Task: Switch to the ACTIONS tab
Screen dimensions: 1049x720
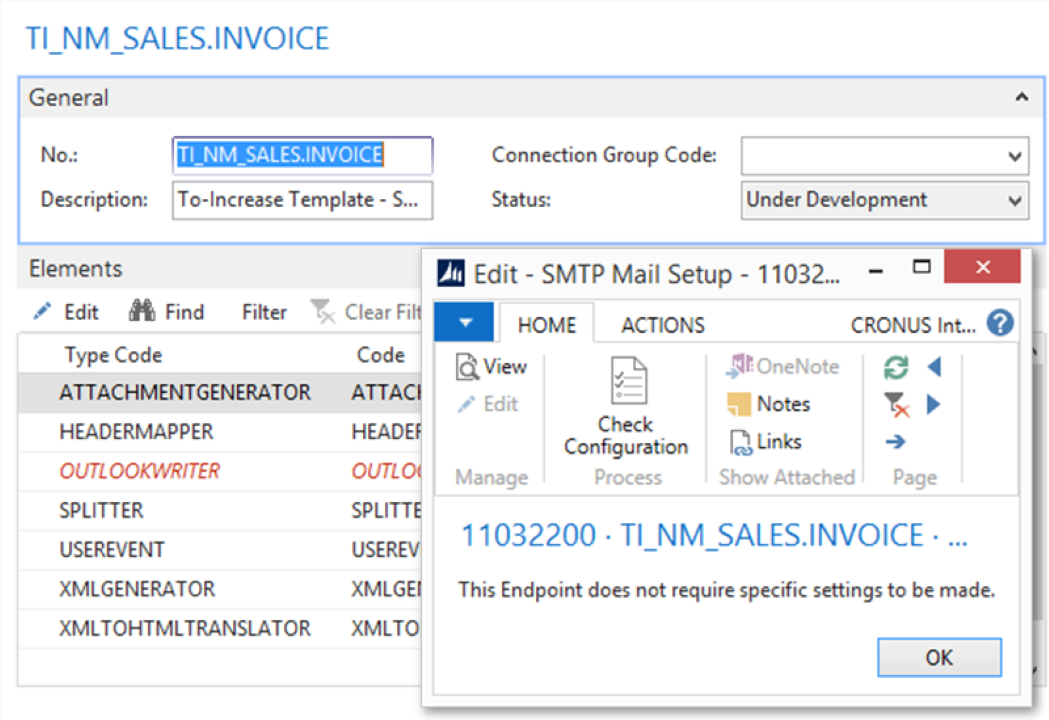Action: click(x=662, y=324)
